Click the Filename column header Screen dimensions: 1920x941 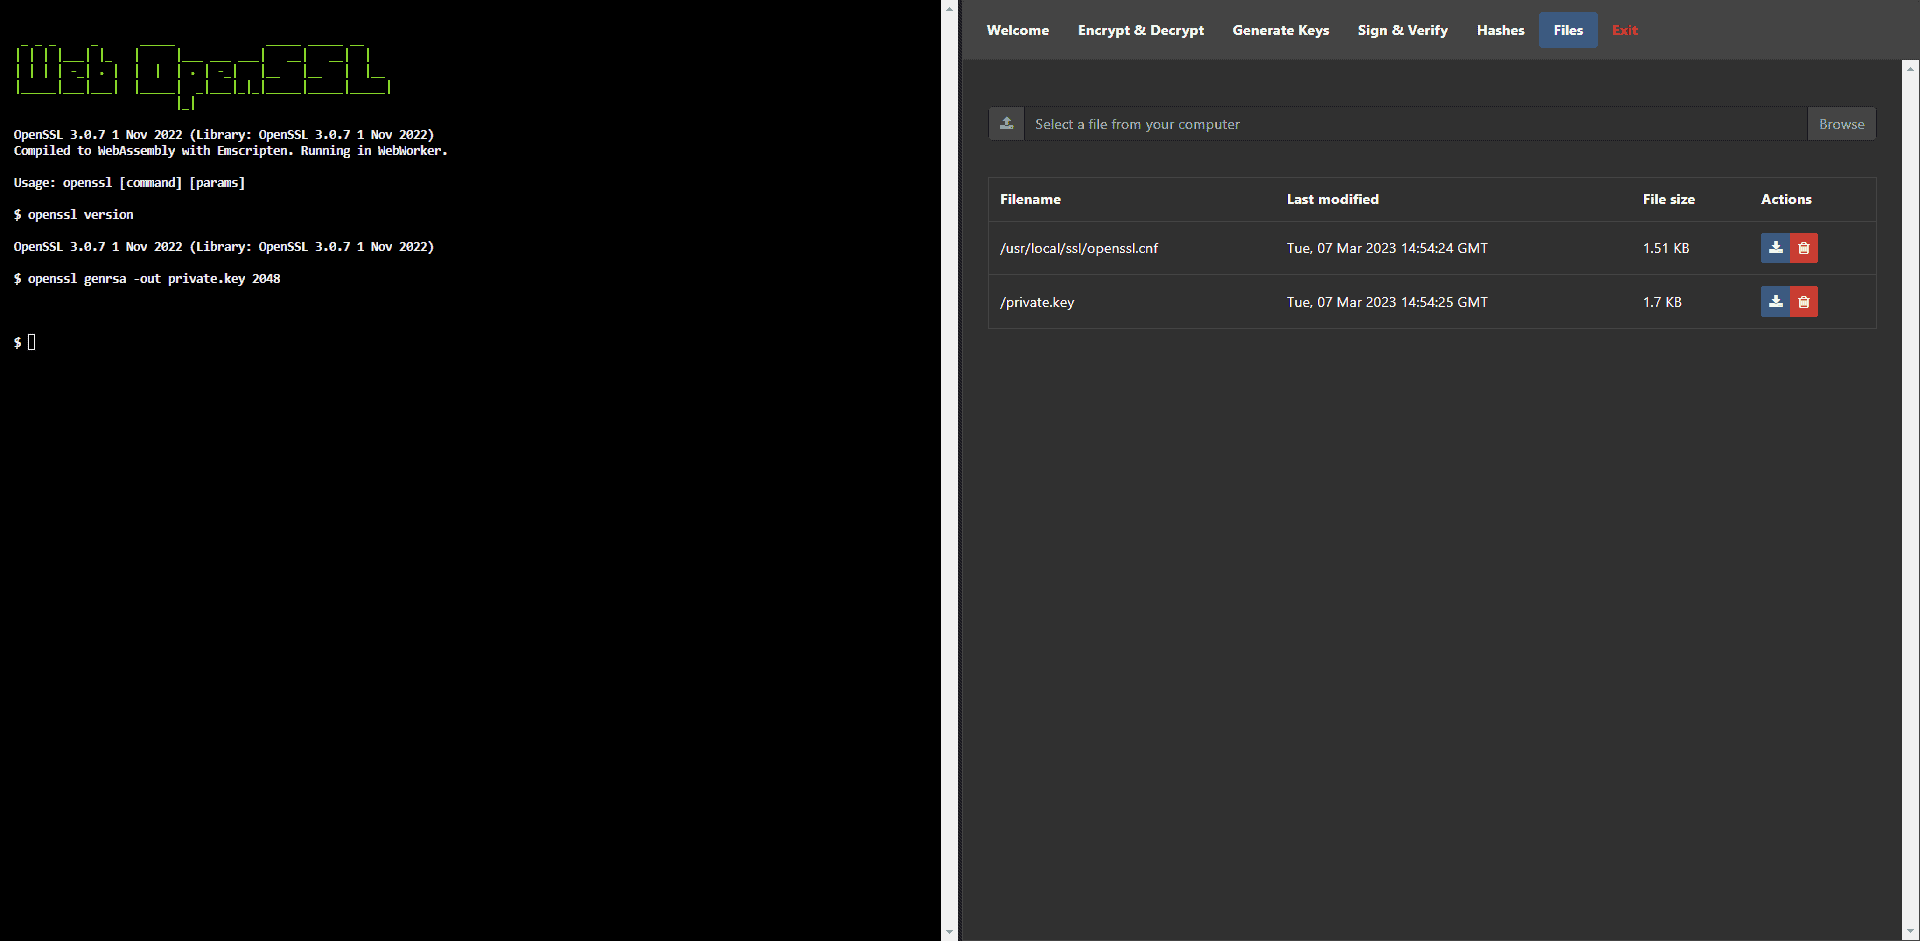tap(1030, 199)
